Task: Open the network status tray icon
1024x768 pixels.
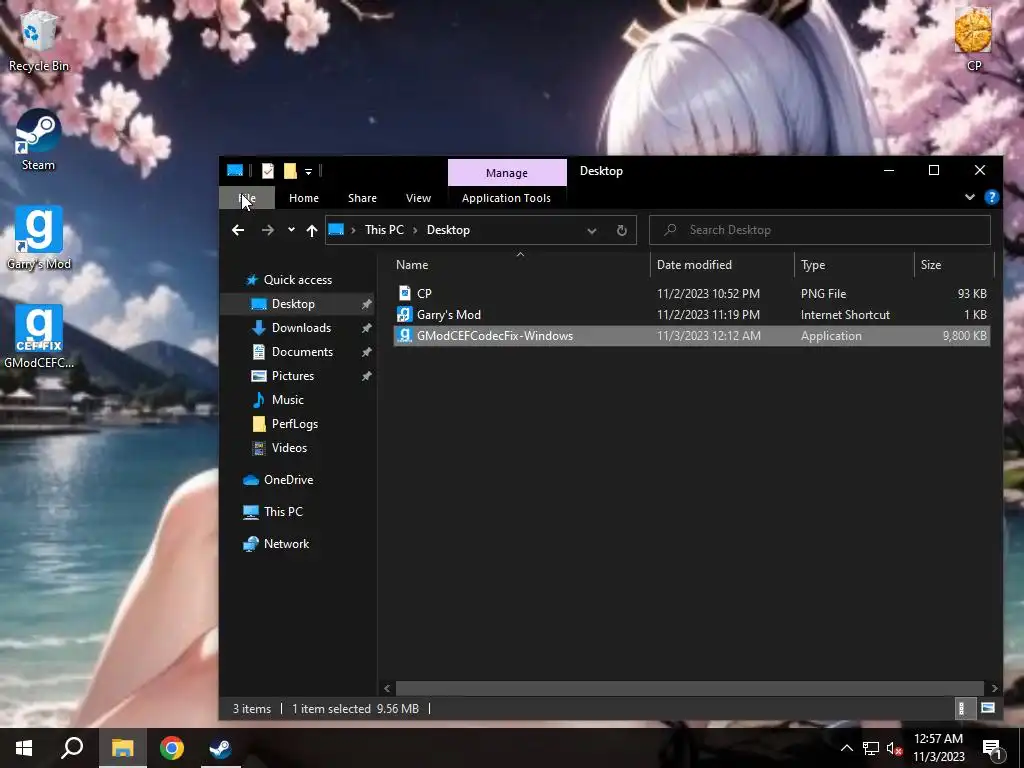Action: click(871, 748)
